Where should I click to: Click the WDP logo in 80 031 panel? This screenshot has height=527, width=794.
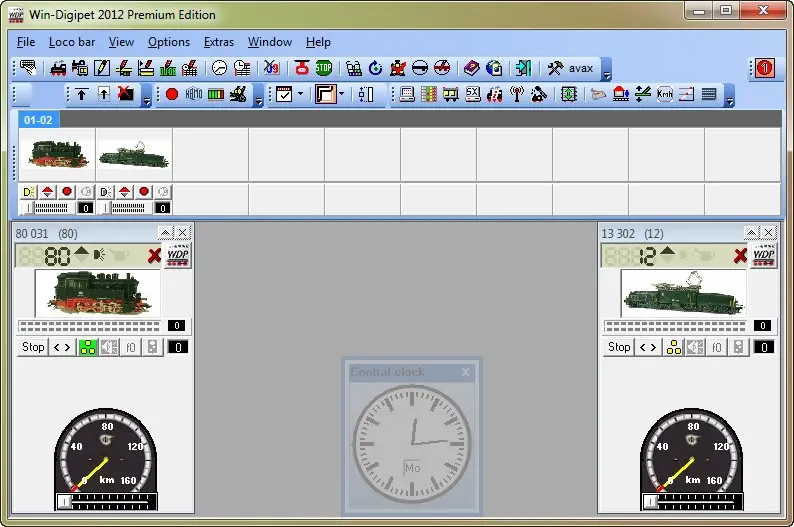tap(178, 256)
